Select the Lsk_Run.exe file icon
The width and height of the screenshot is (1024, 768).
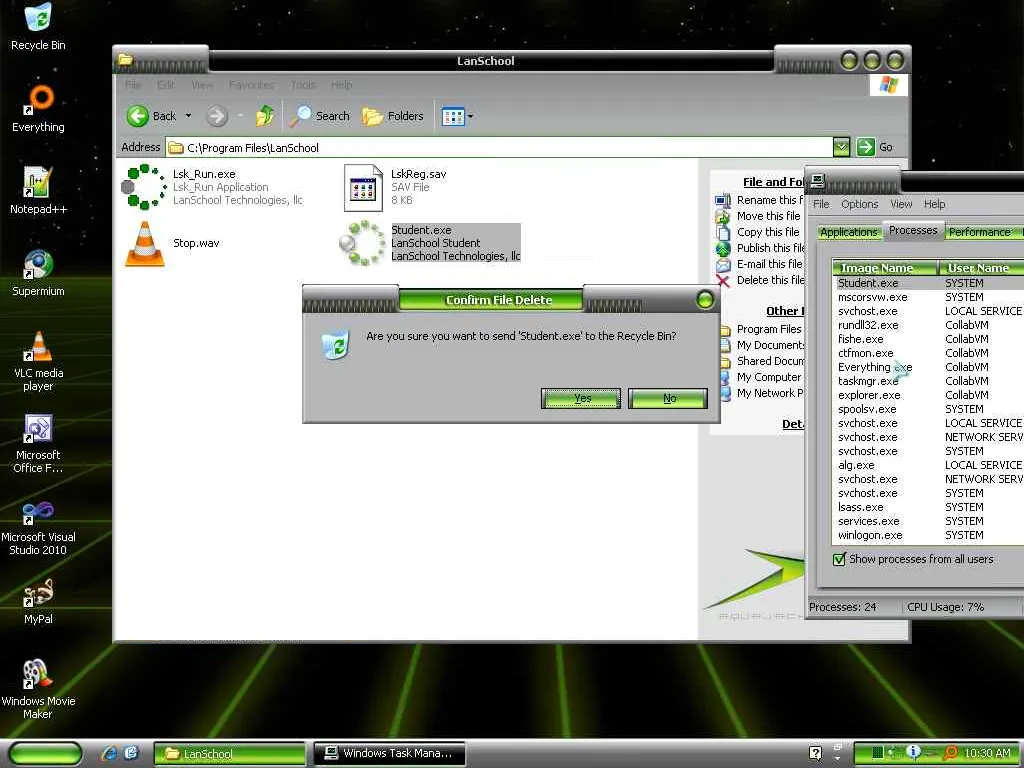pyautogui.click(x=144, y=187)
